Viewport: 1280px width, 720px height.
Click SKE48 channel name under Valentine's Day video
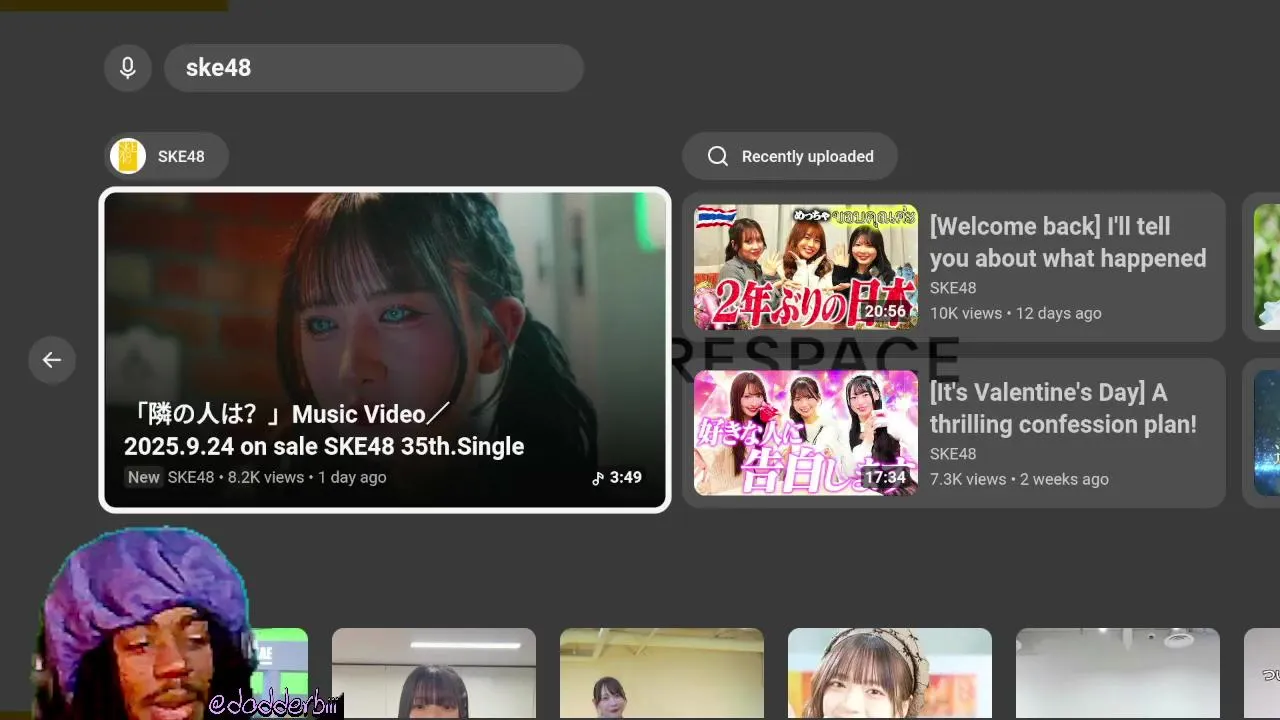pyautogui.click(x=953, y=454)
